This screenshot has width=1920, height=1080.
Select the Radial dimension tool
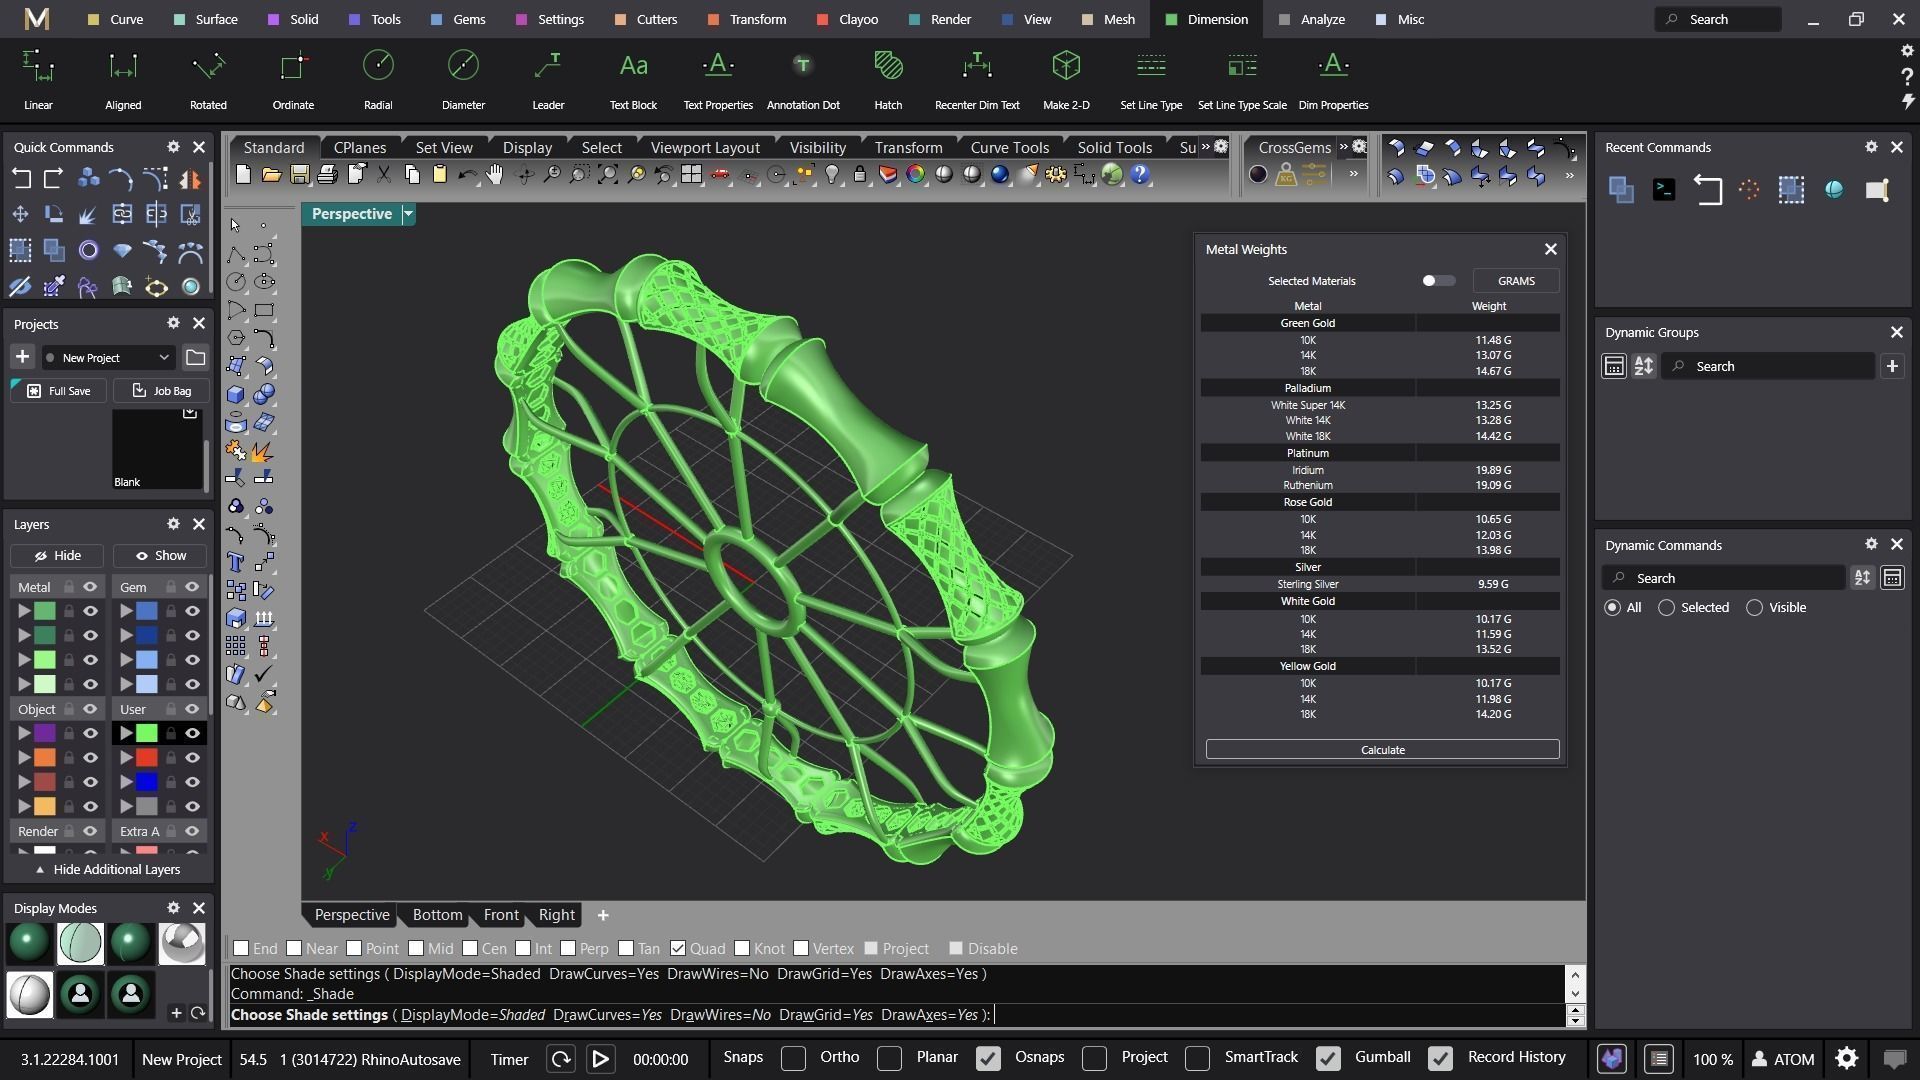tap(378, 78)
